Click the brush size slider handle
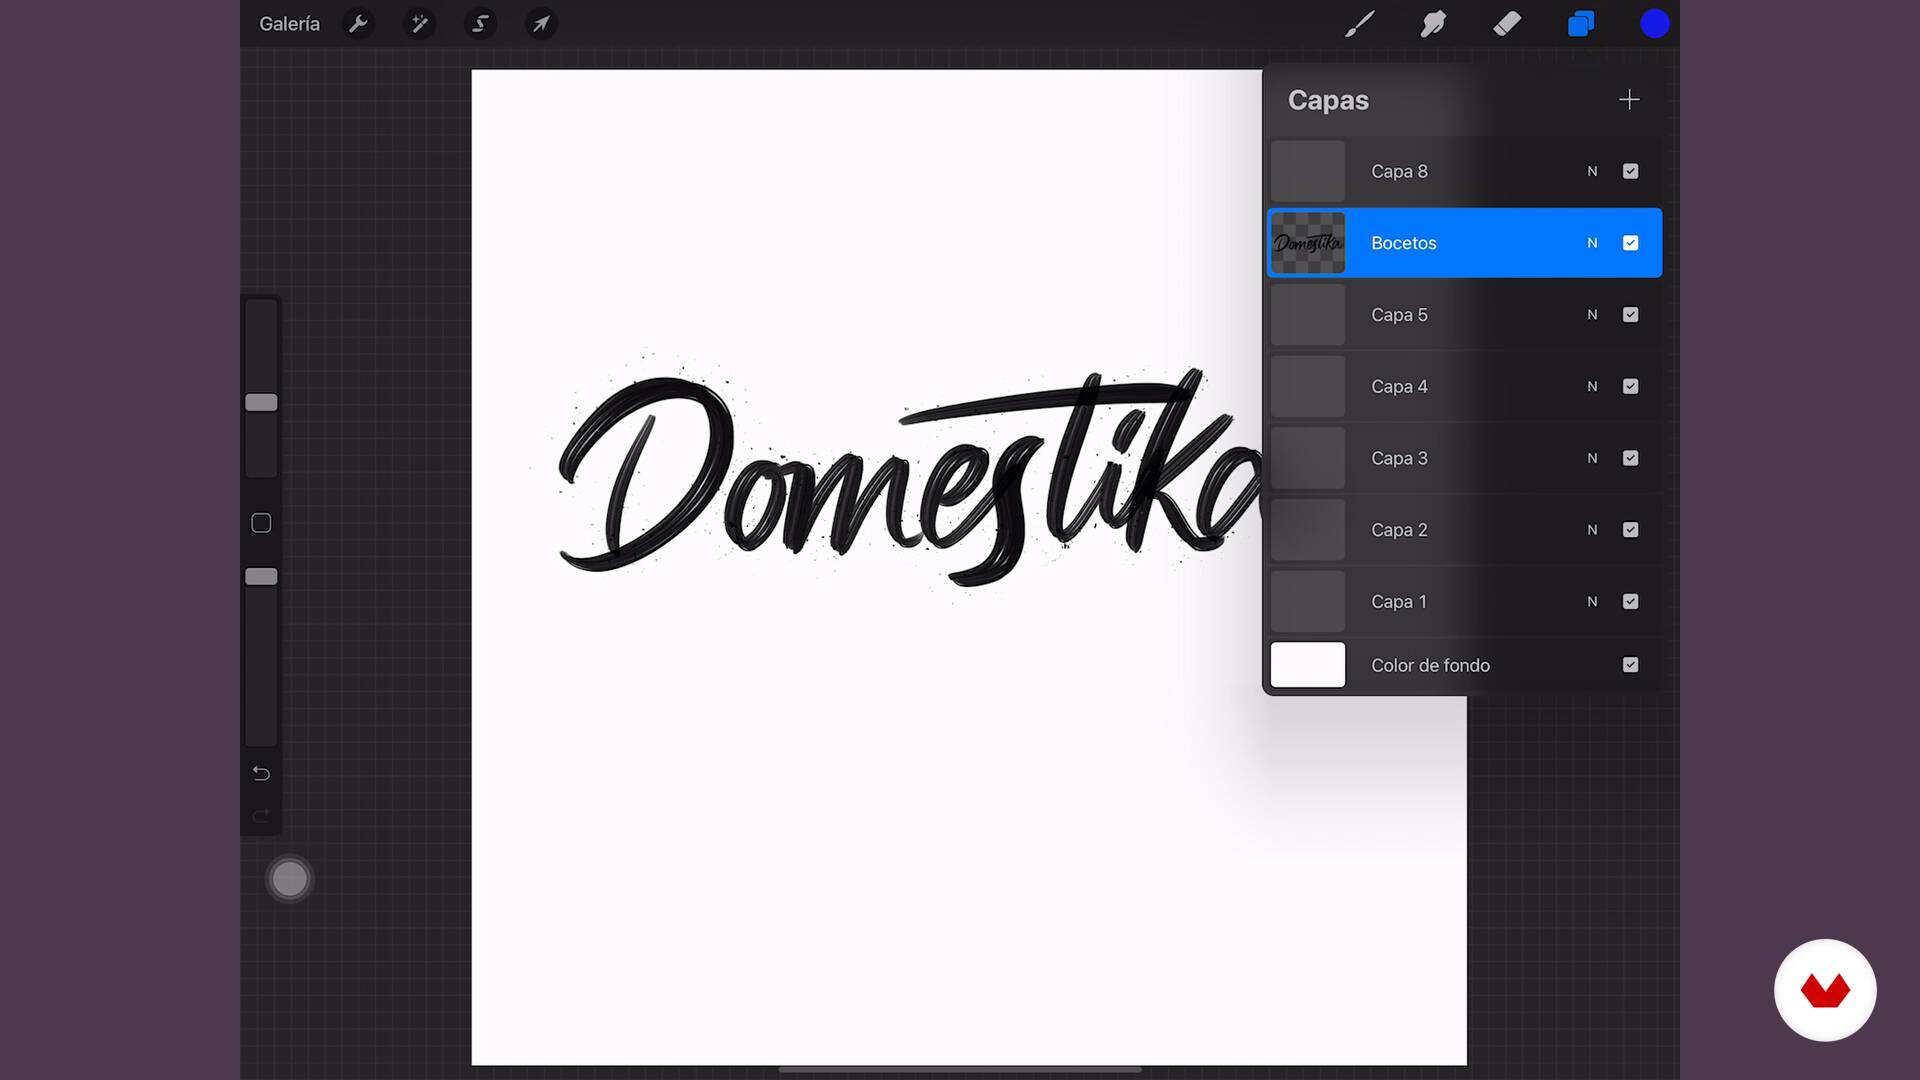 261,402
